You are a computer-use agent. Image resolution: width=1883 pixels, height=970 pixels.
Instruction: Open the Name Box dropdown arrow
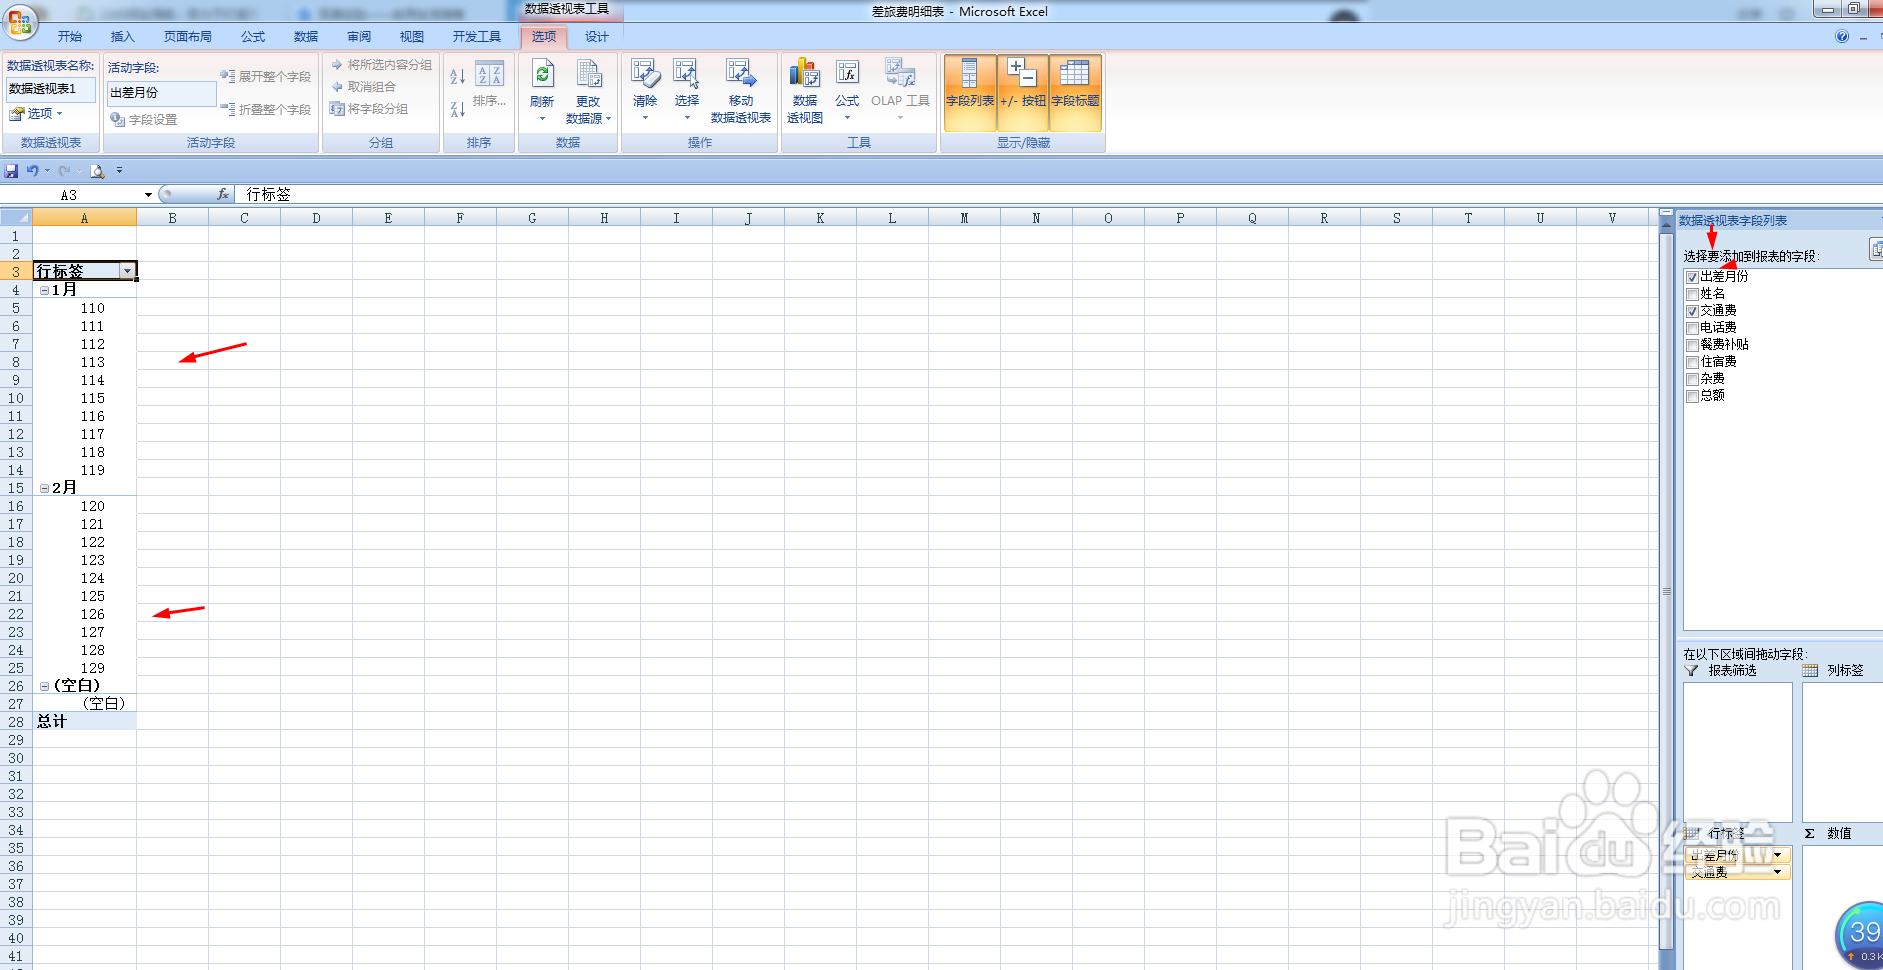tap(148, 195)
